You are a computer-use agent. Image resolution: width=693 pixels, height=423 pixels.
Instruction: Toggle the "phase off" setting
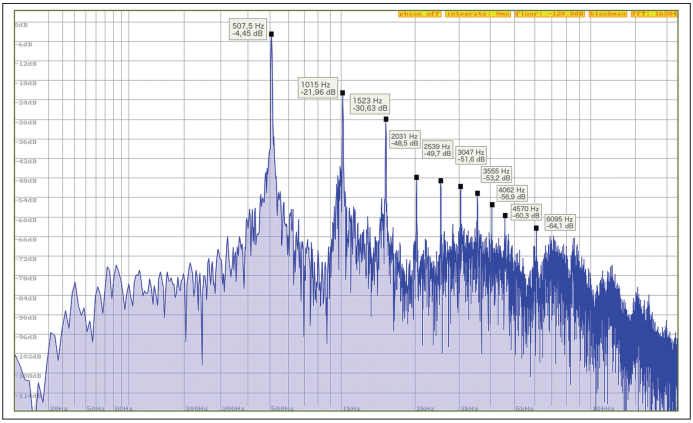418,14
